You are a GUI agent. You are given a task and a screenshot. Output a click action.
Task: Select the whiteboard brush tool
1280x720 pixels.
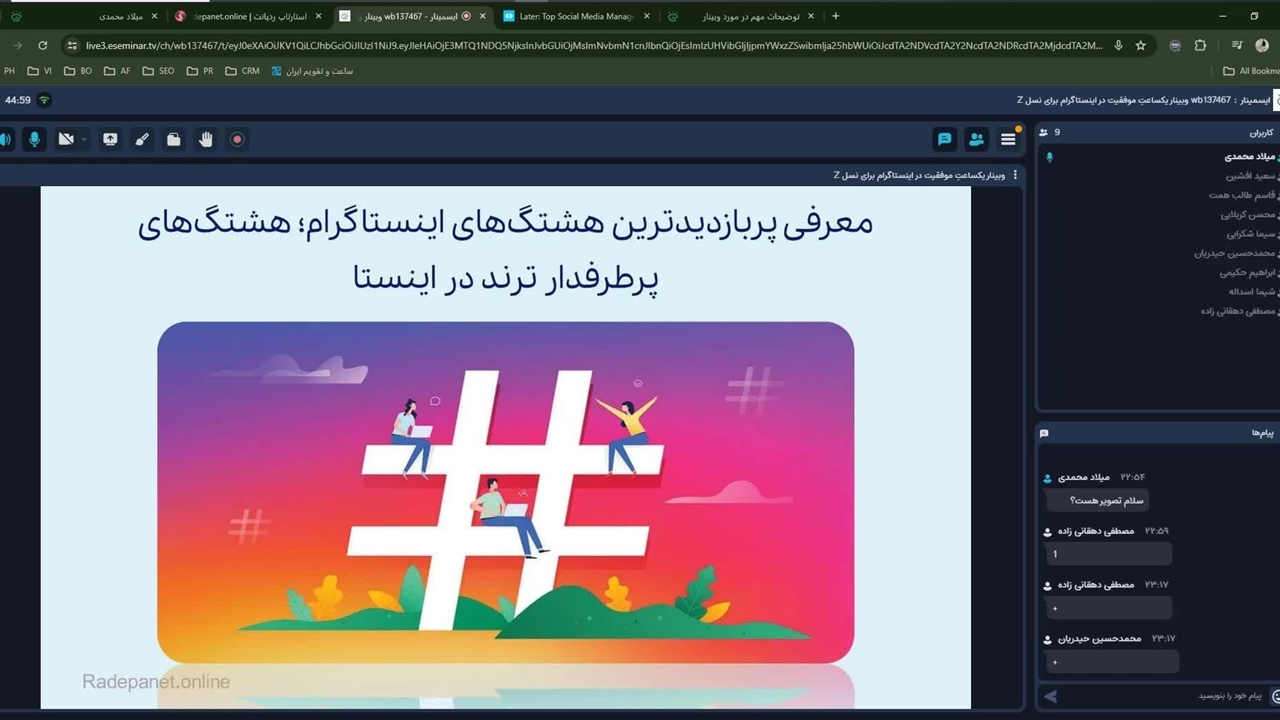(142, 140)
